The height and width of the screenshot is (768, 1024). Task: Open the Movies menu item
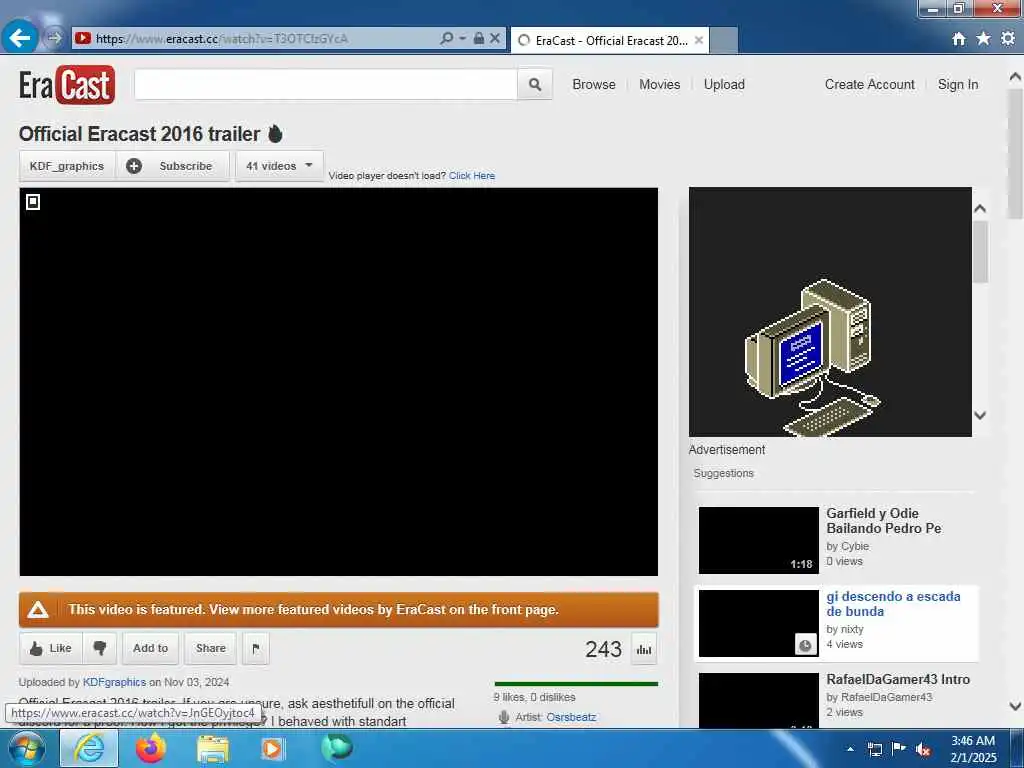click(660, 84)
